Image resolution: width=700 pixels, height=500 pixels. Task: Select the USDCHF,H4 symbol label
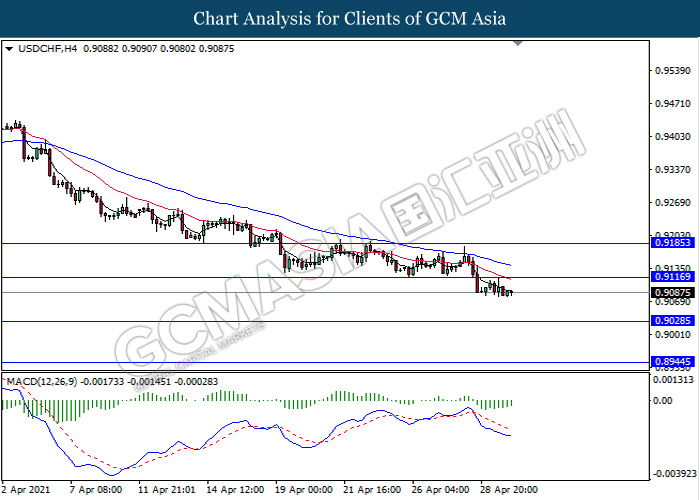coord(47,49)
